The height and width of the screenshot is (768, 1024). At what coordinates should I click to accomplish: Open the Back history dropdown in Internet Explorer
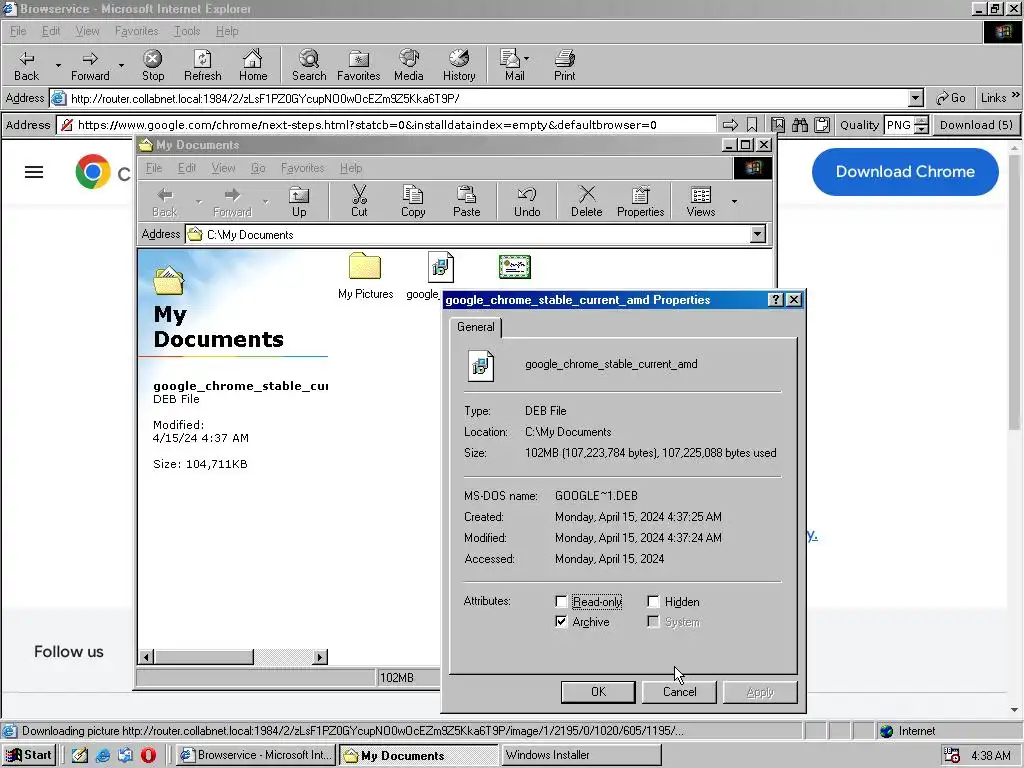[x=57, y=65]
